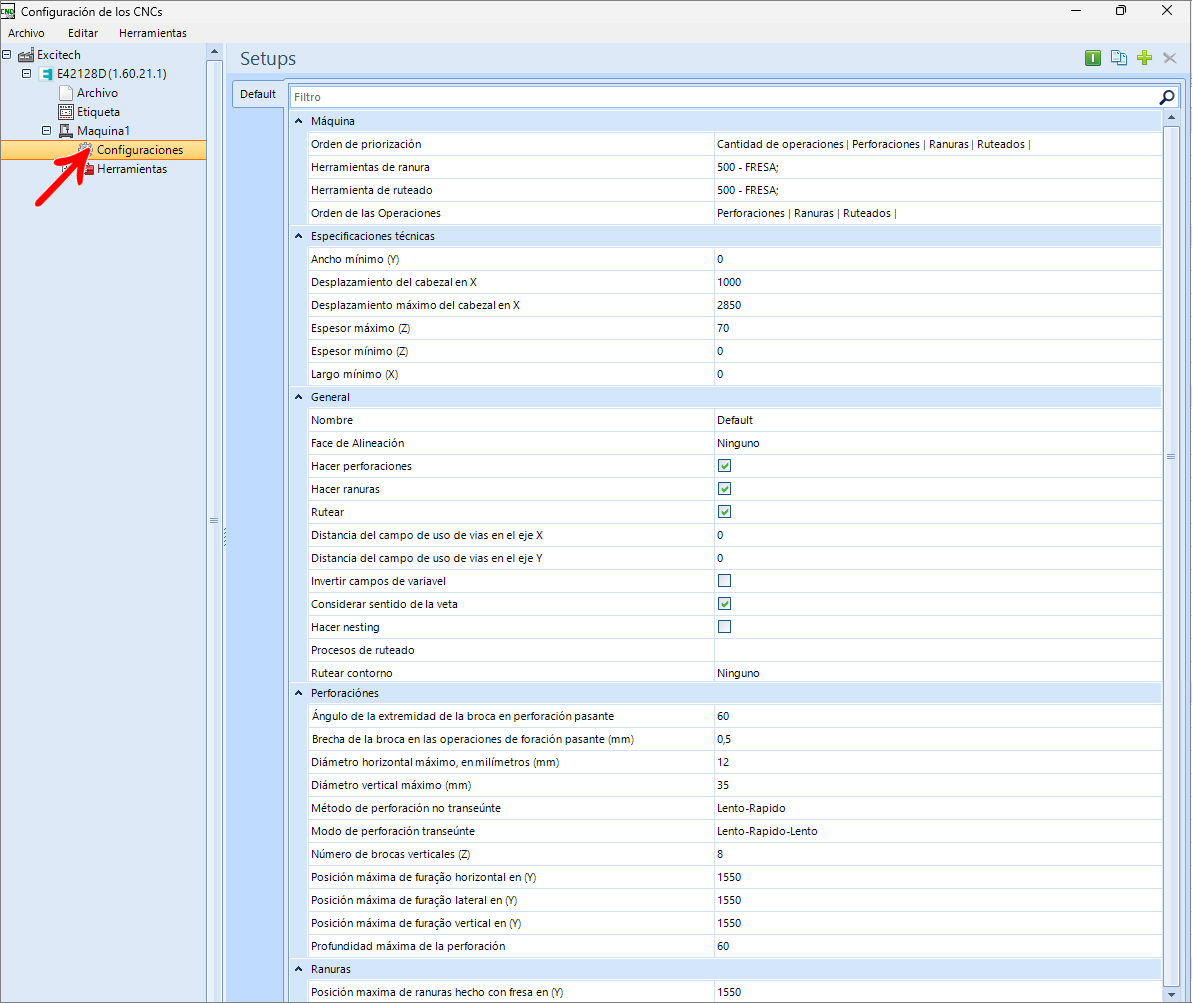Select the Default setup tab
This screenshot has width=1193, height=1004.
[258, 94]
